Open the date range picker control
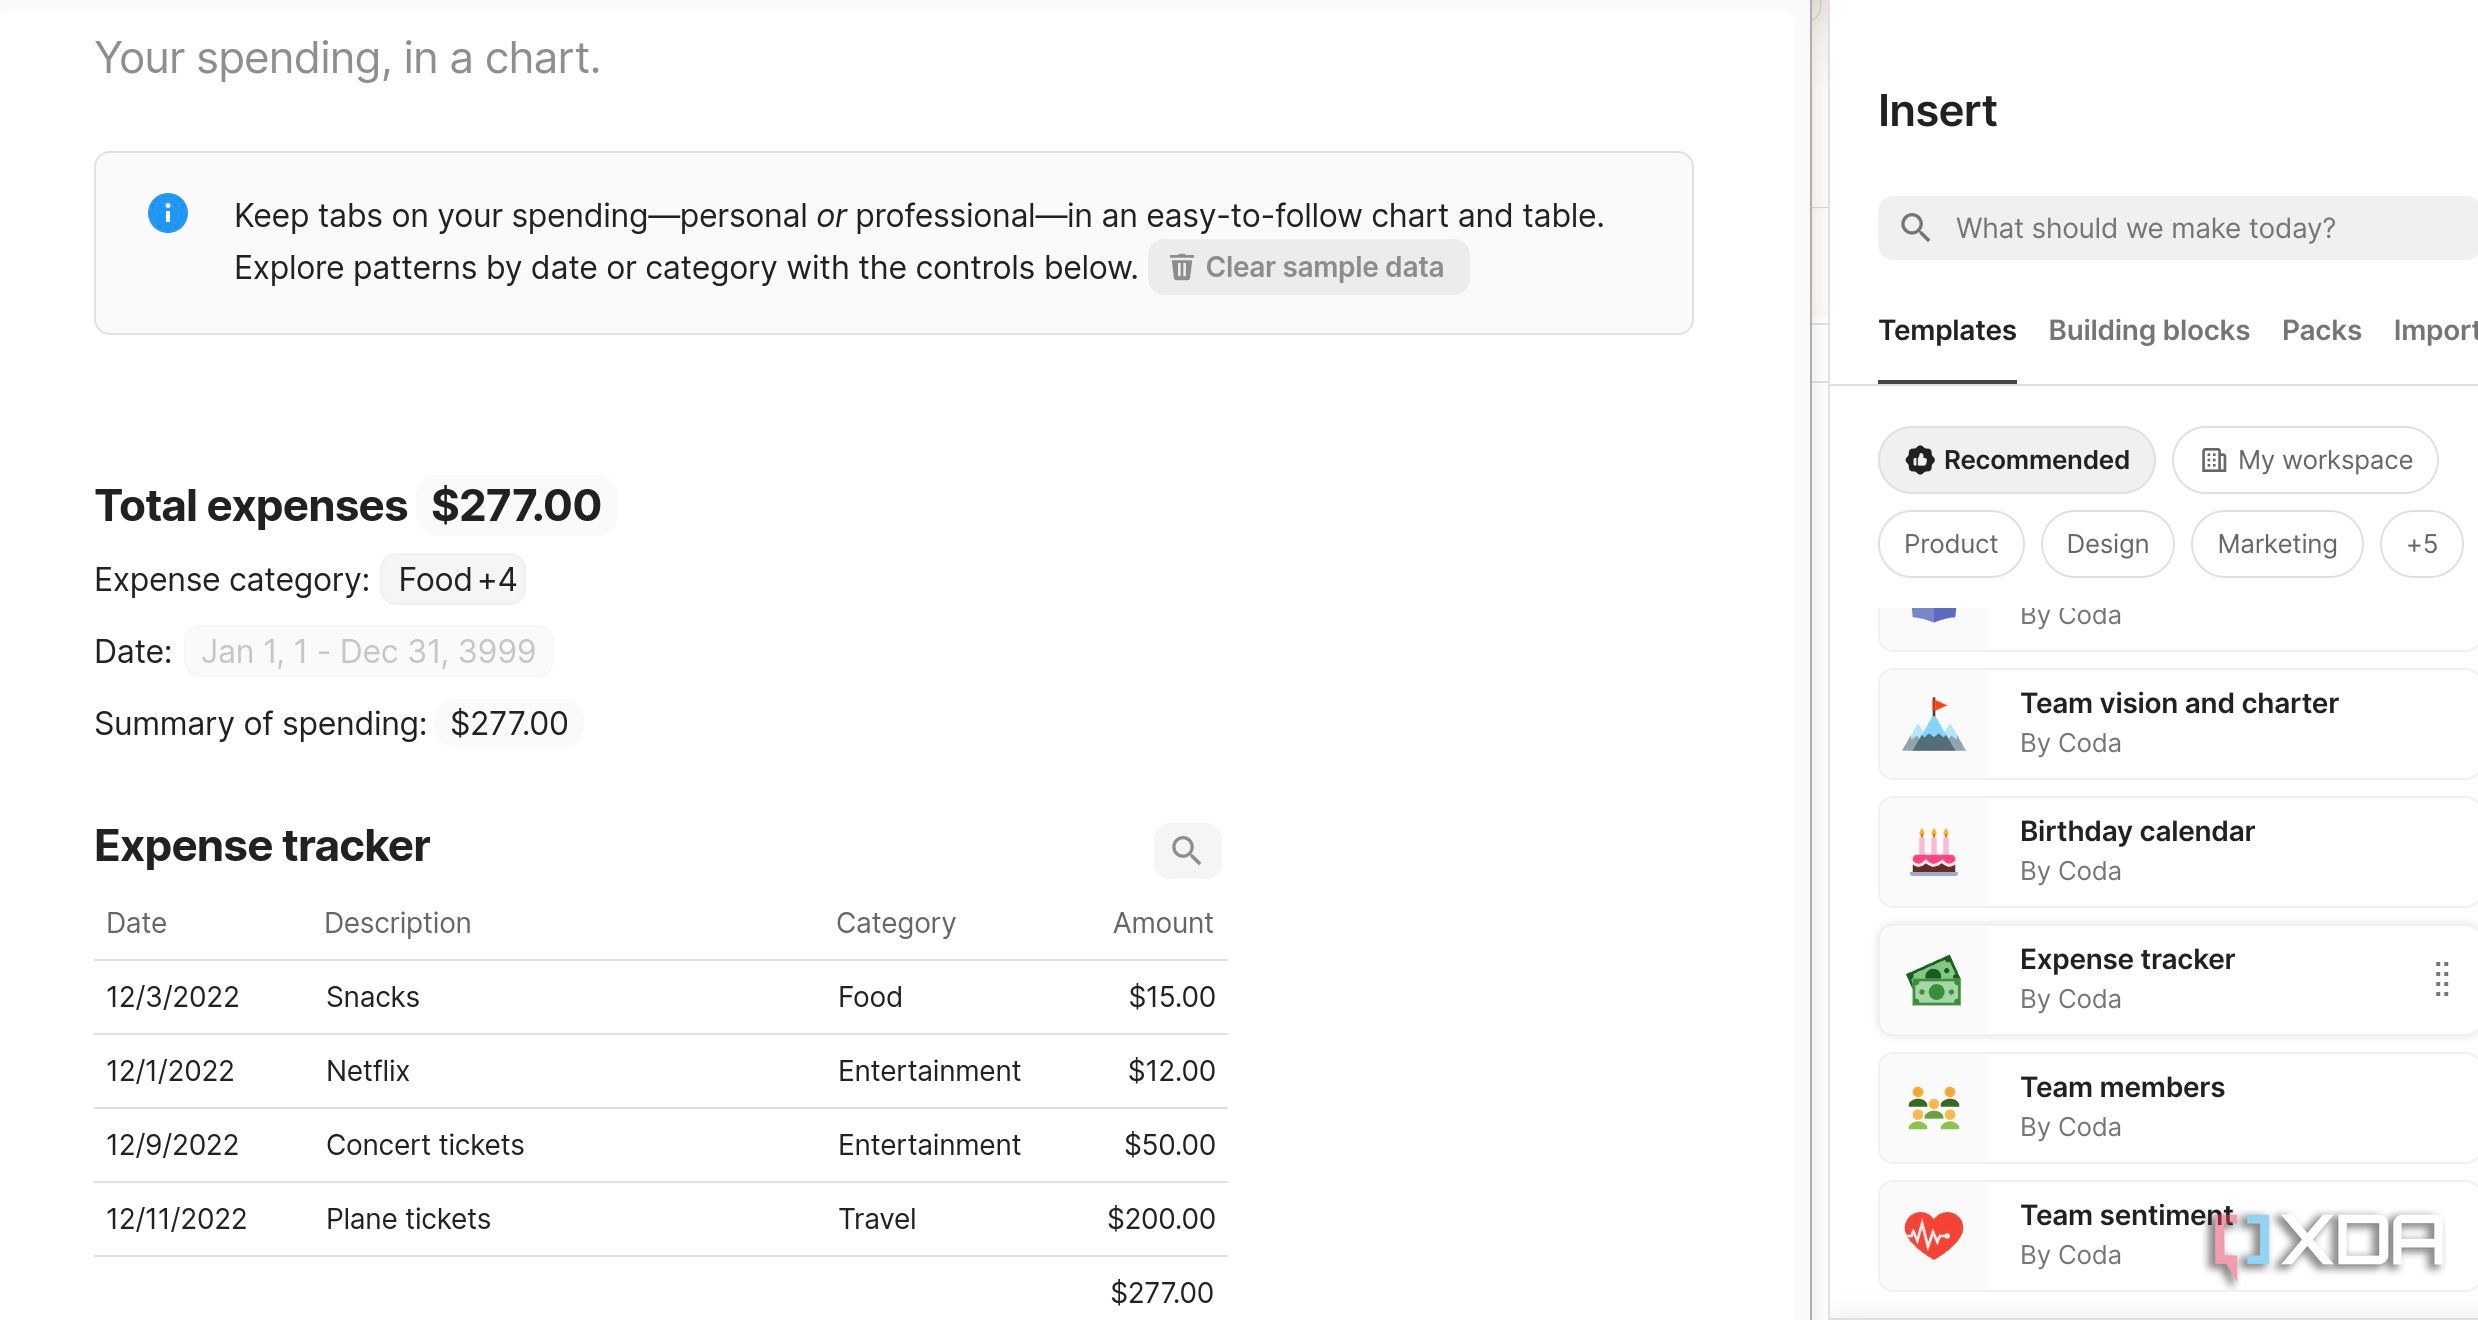The width and height of the screenshot is (2478, 1320). coord(368,651)
